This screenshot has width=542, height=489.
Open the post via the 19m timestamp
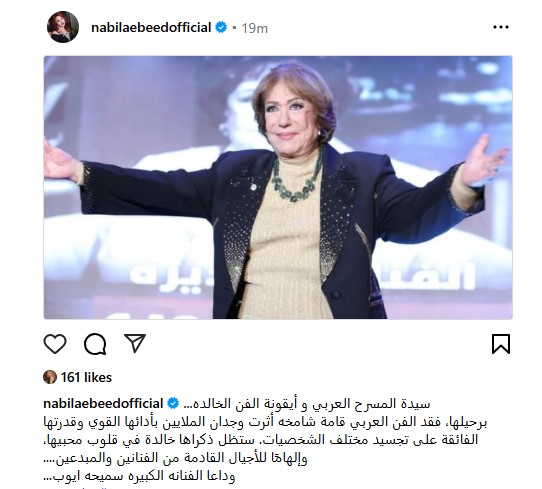coord(254,28)
